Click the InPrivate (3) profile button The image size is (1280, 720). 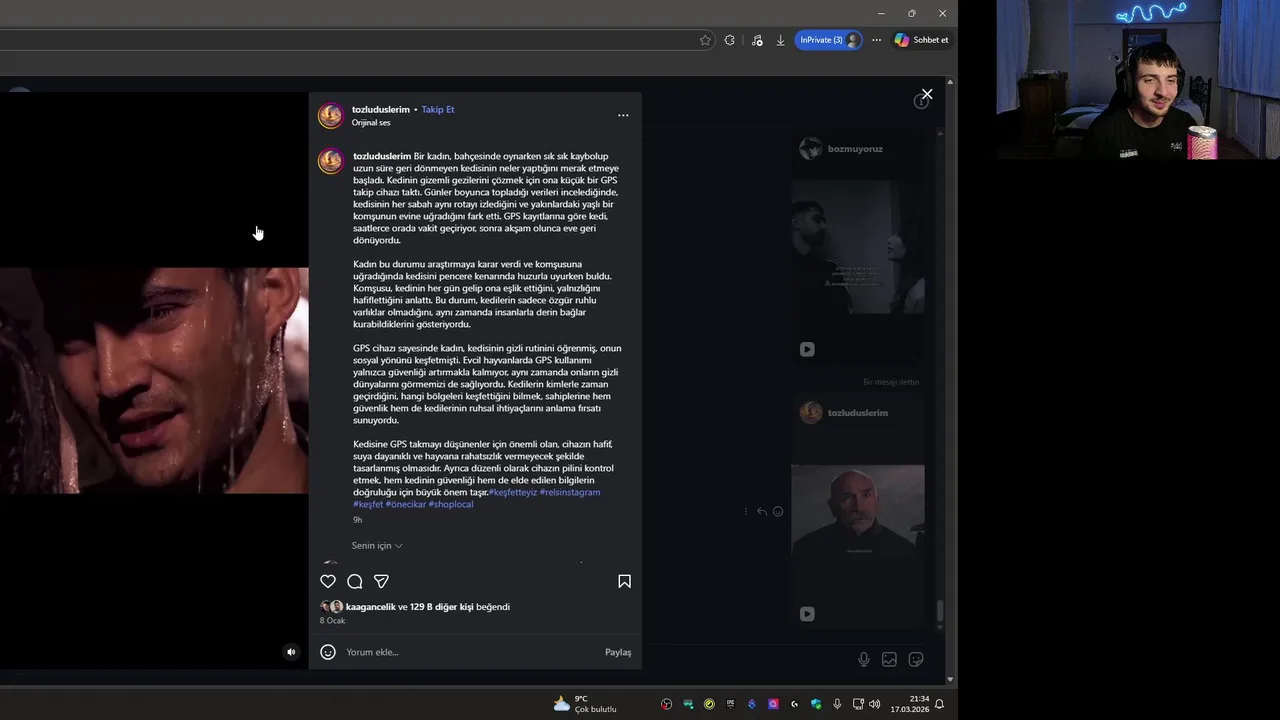coord(829,40)
